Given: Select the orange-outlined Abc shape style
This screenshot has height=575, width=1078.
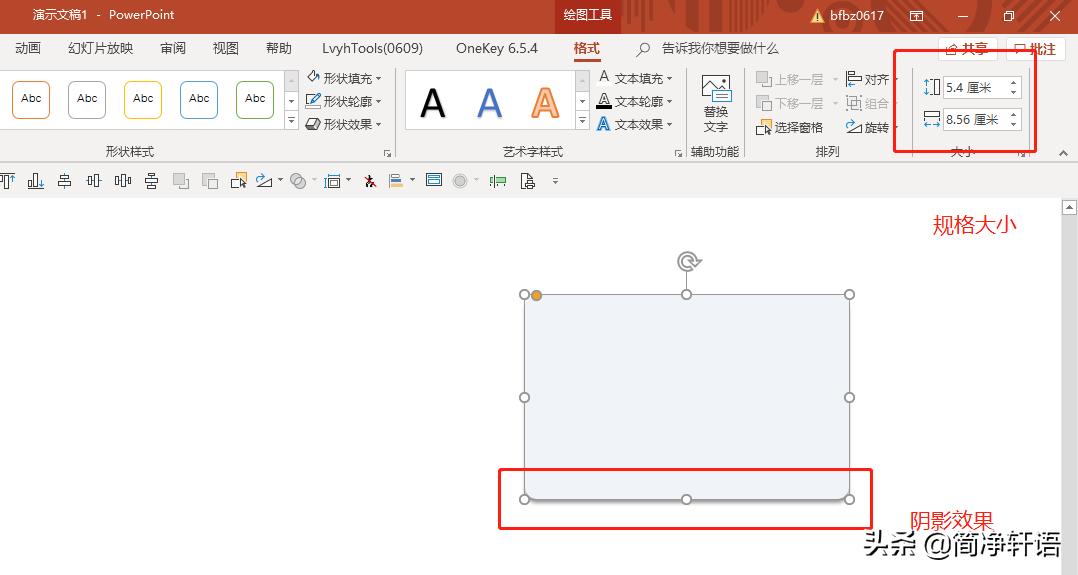Looking at the screenshot, I should 31,99.
